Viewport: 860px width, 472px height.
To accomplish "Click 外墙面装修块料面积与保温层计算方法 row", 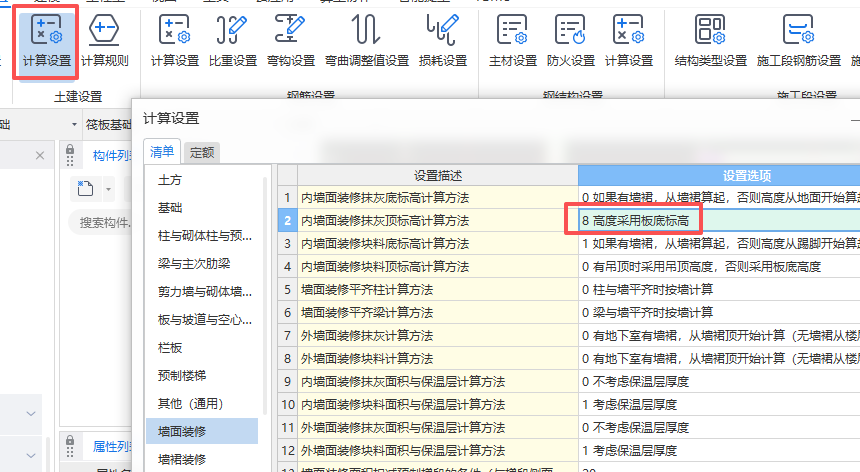I will tap(438, 451).
